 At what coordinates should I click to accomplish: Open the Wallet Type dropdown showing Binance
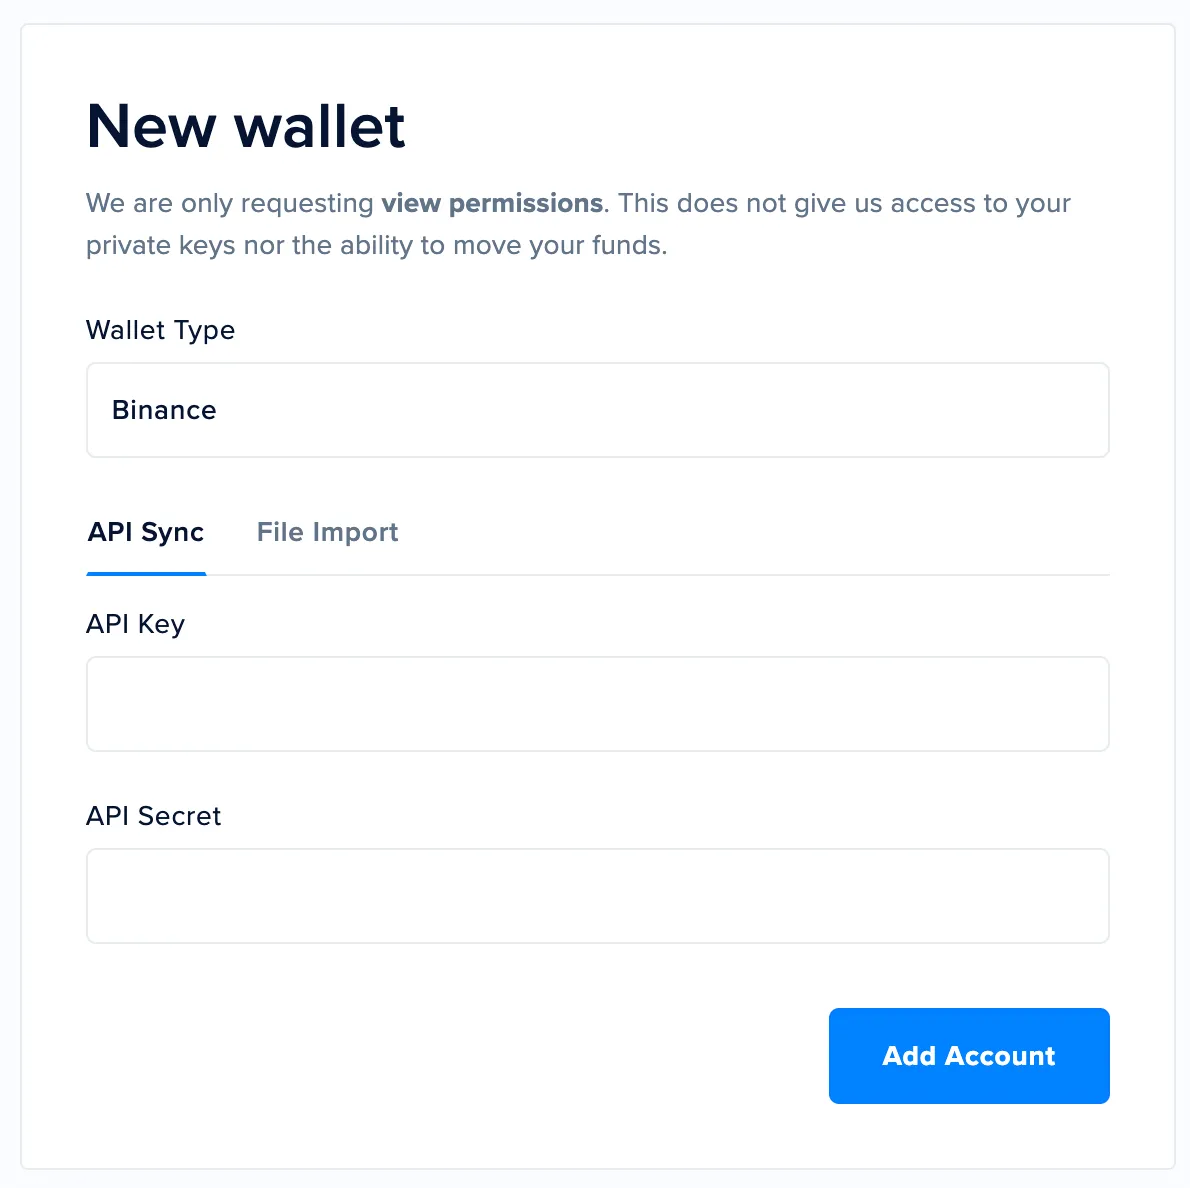[x=597, y=410]
